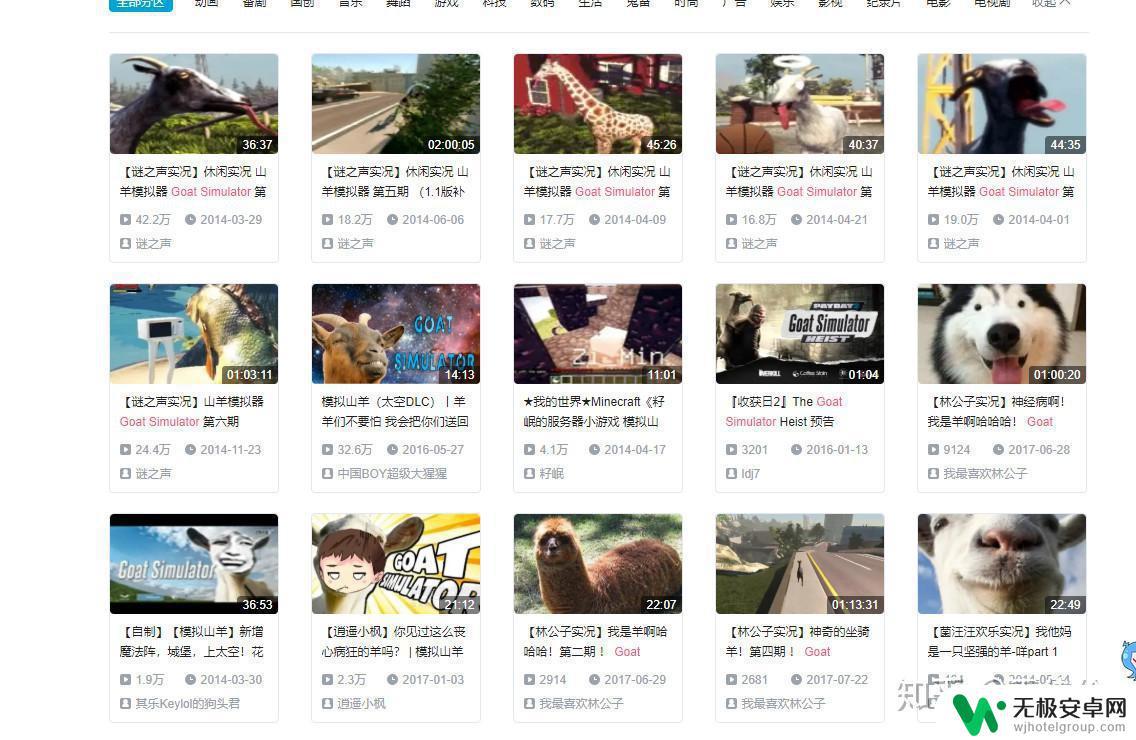Click the uploader icon beside 籽岷
Image resolution: width=1136 pixels, height=740 pixels.
point(530,474)
